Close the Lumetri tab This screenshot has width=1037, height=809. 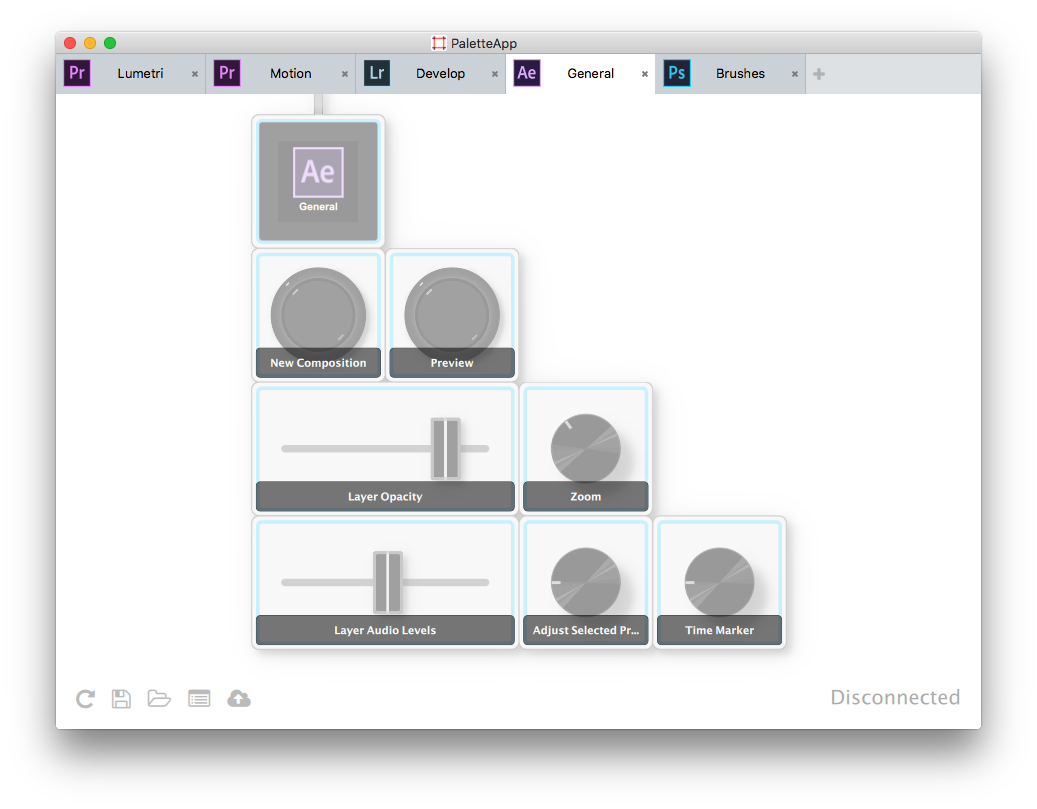click(194, 74)
